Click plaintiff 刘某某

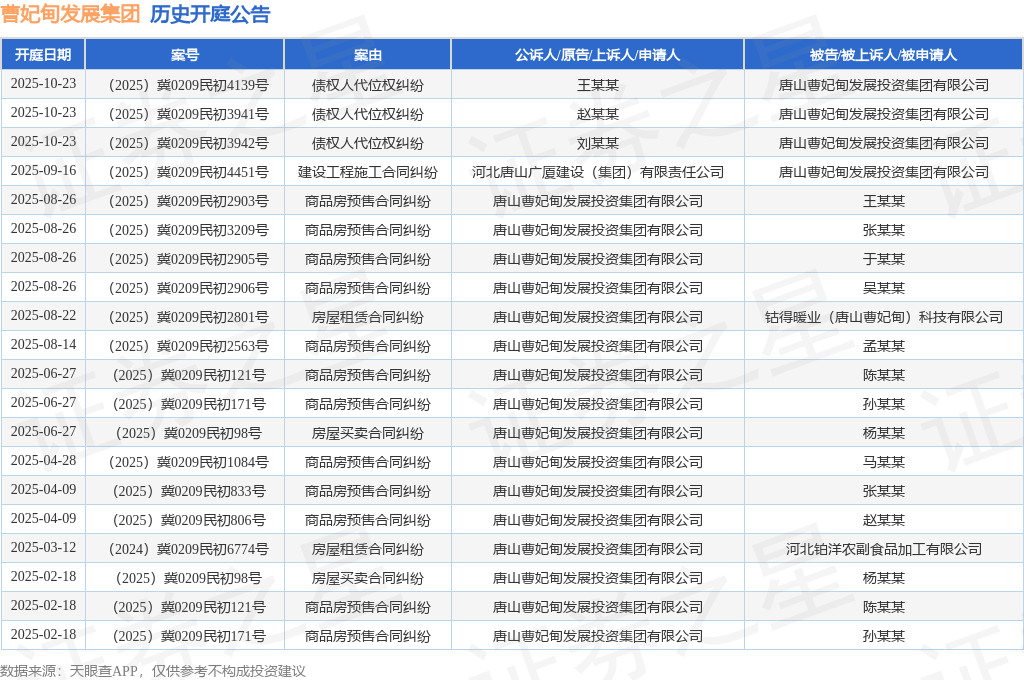(598, 143)
